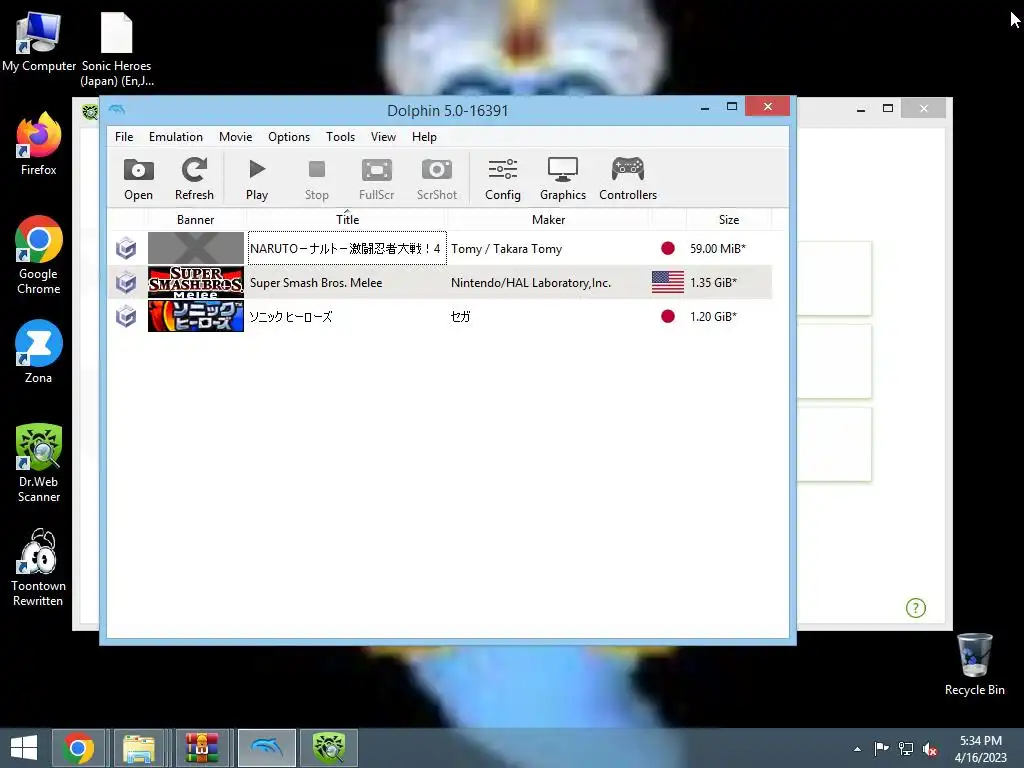The height and width of the screenshot is (768, 1024).
Task: Sort the list by Maker column header
Action: (x=549, y=219)
